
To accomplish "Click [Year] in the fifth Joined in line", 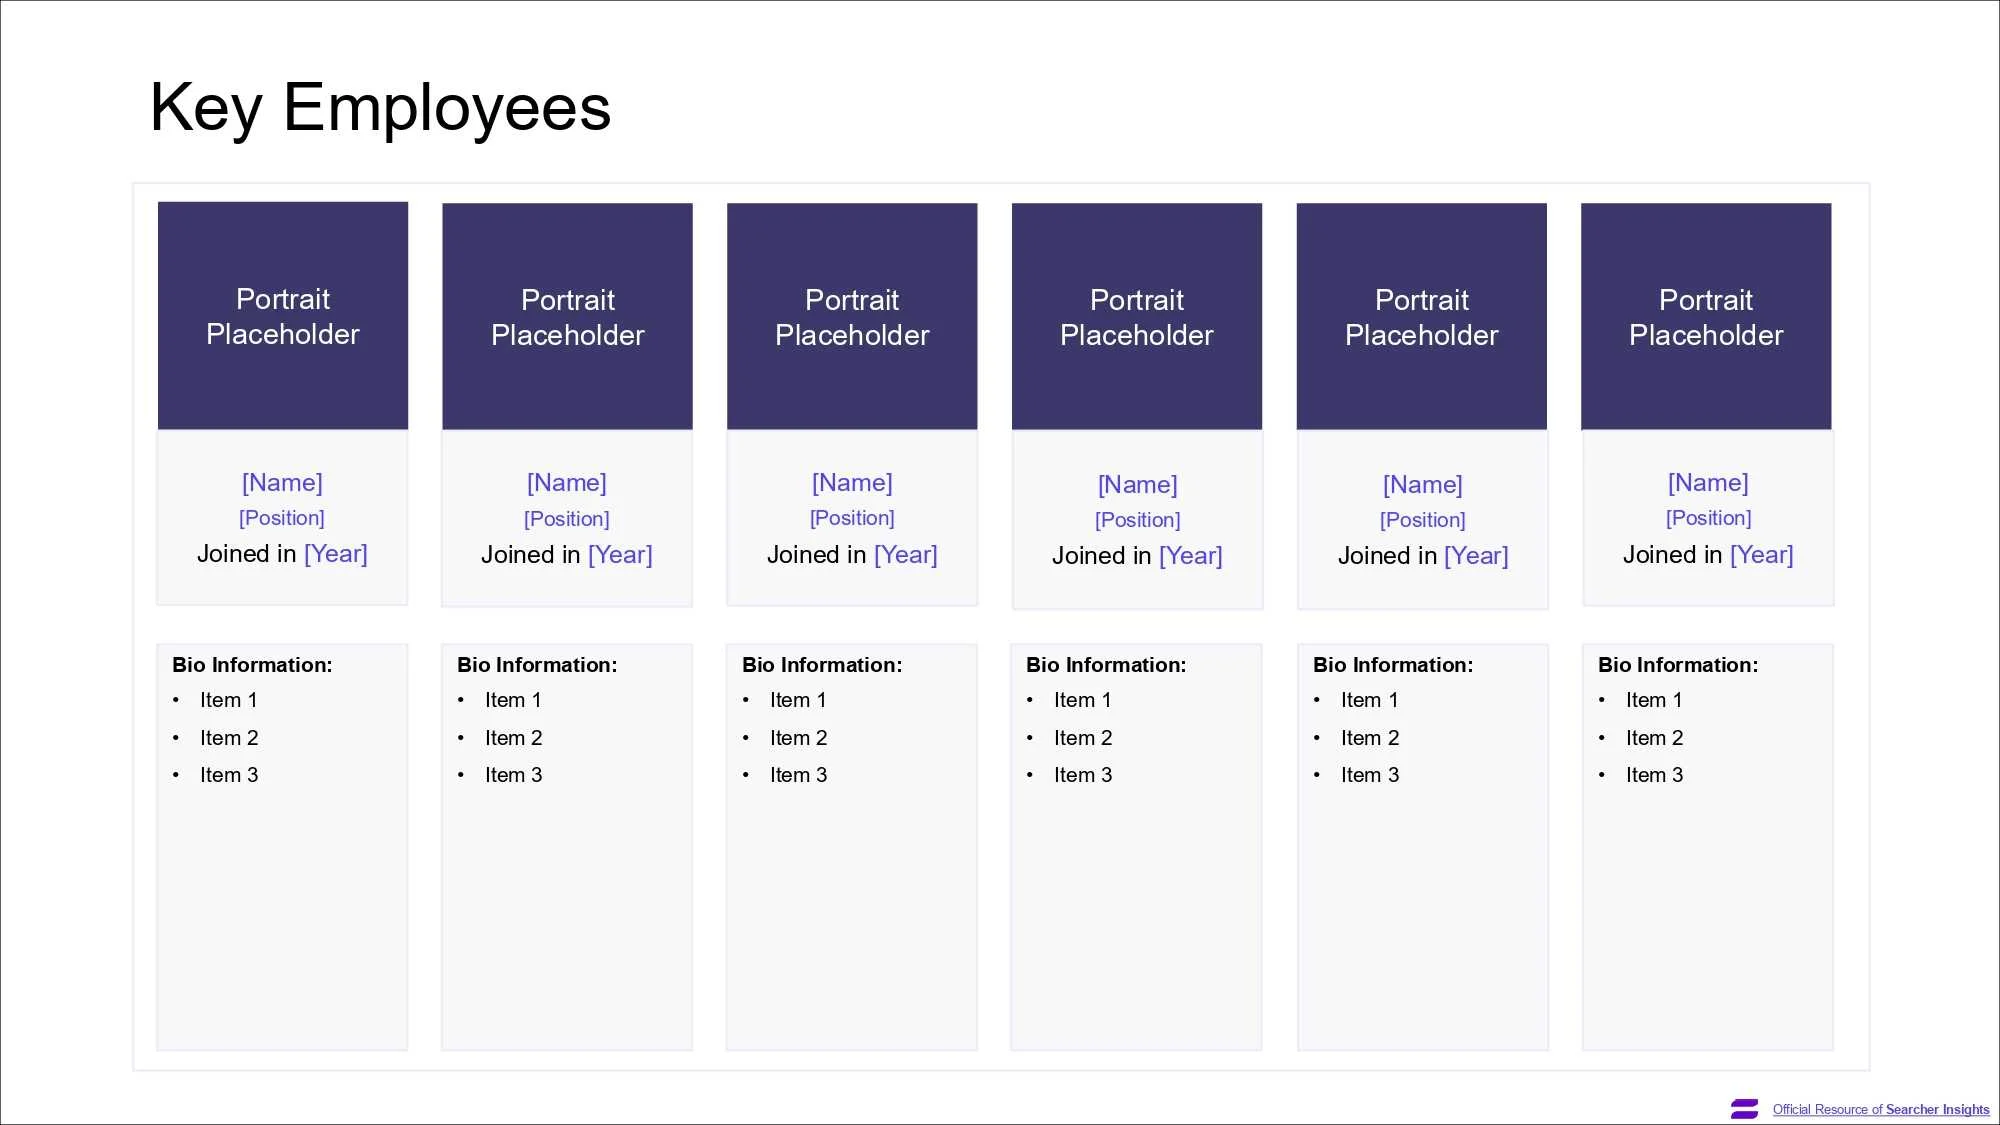I will [1477, 556].
